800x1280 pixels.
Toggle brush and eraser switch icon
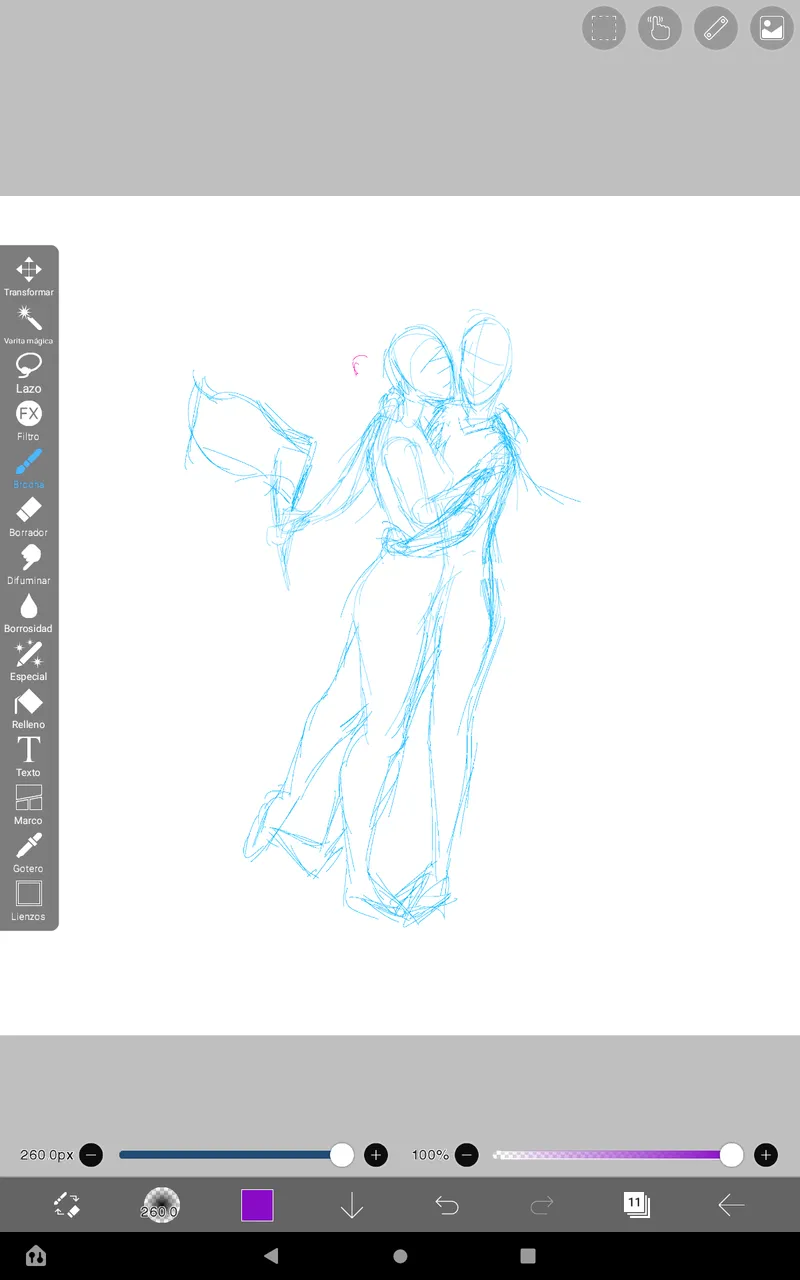[x=66, y=1205]
